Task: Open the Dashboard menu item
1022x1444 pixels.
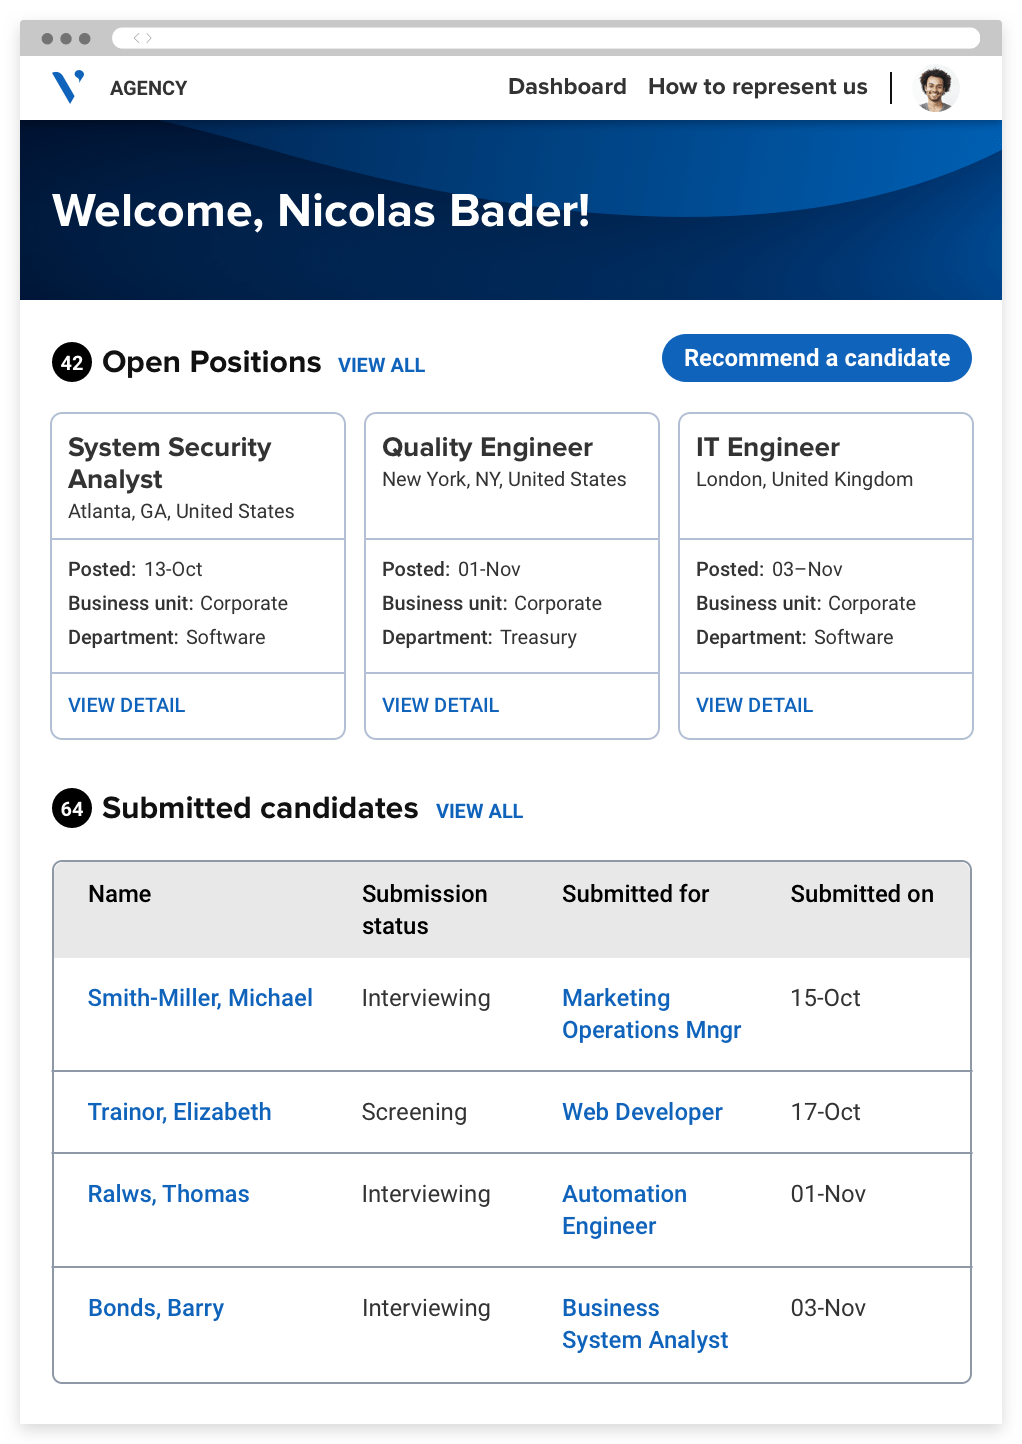Action: coord(567,87)
